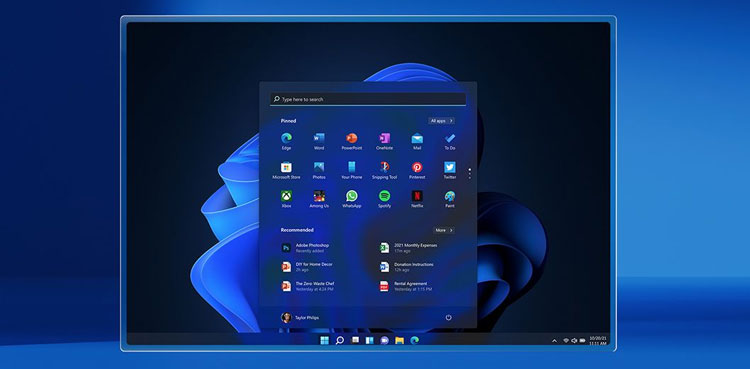Open the Your Phone app
The image size is (750, 369).
click(x=352, y=170)
